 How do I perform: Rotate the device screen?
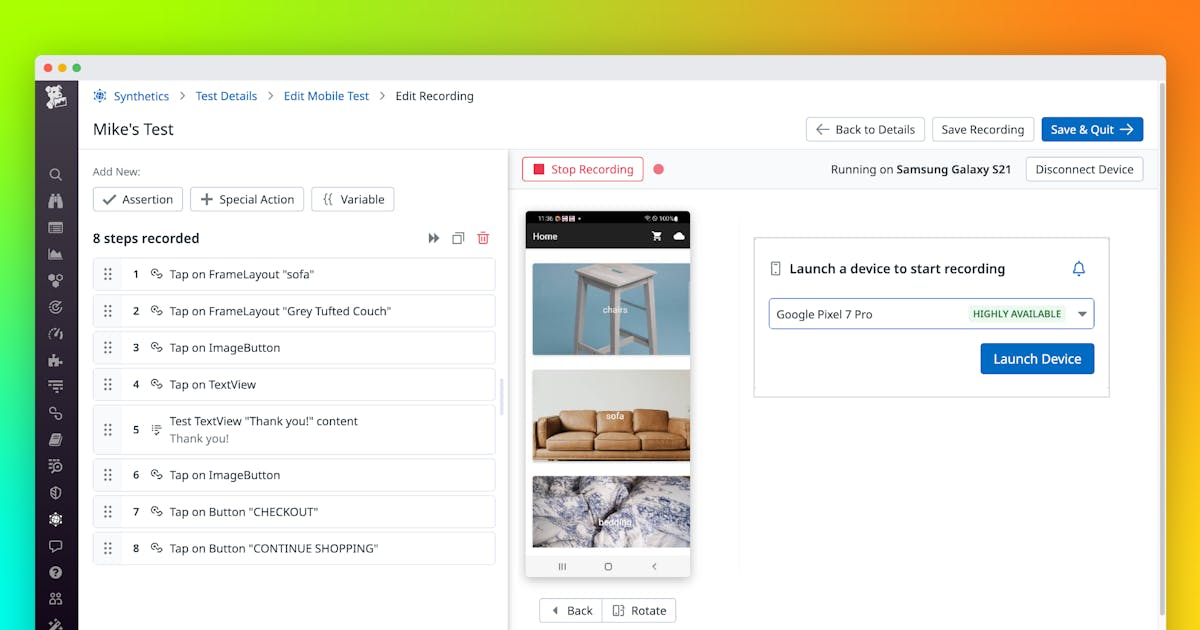(639, 610)
